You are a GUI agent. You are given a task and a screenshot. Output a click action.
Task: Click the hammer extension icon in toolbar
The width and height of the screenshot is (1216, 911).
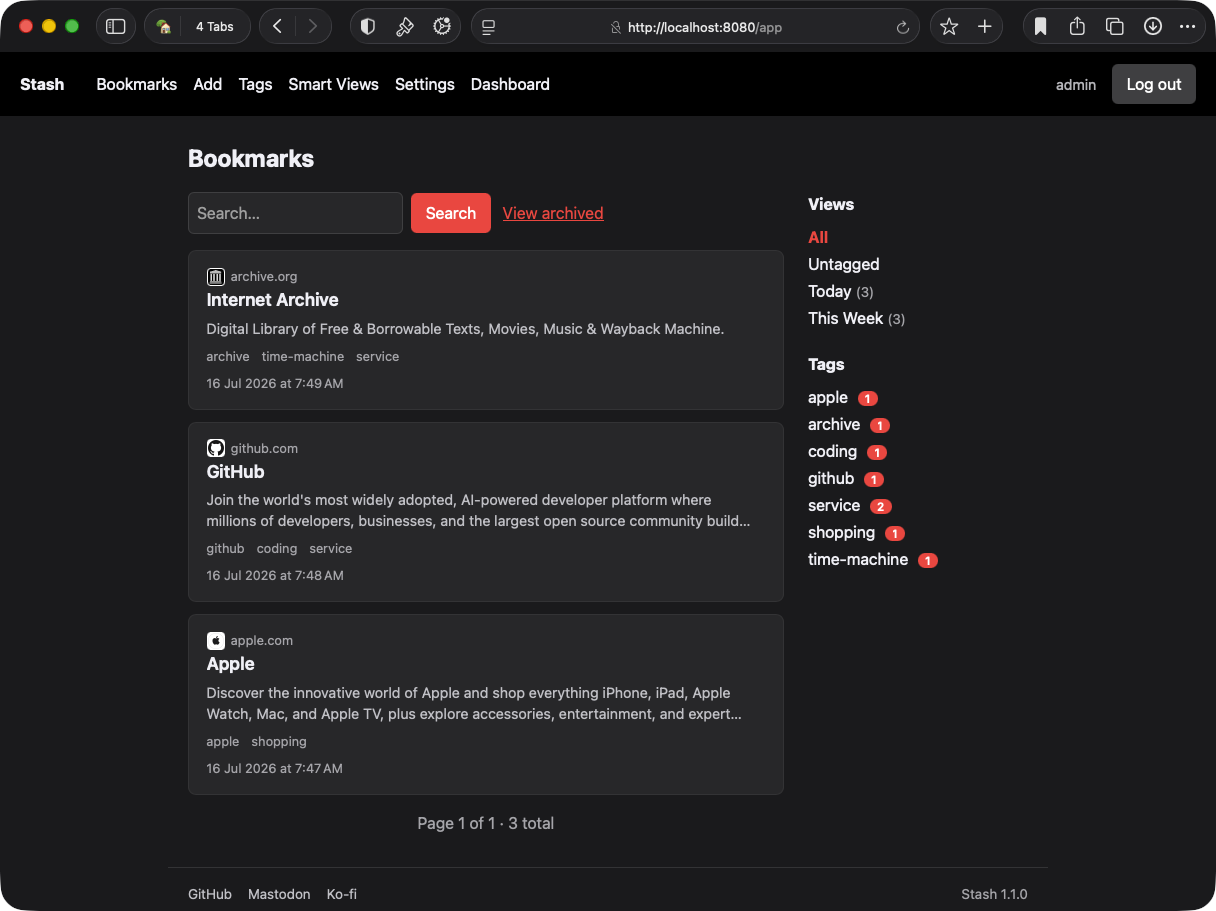(x=405, y=27)
